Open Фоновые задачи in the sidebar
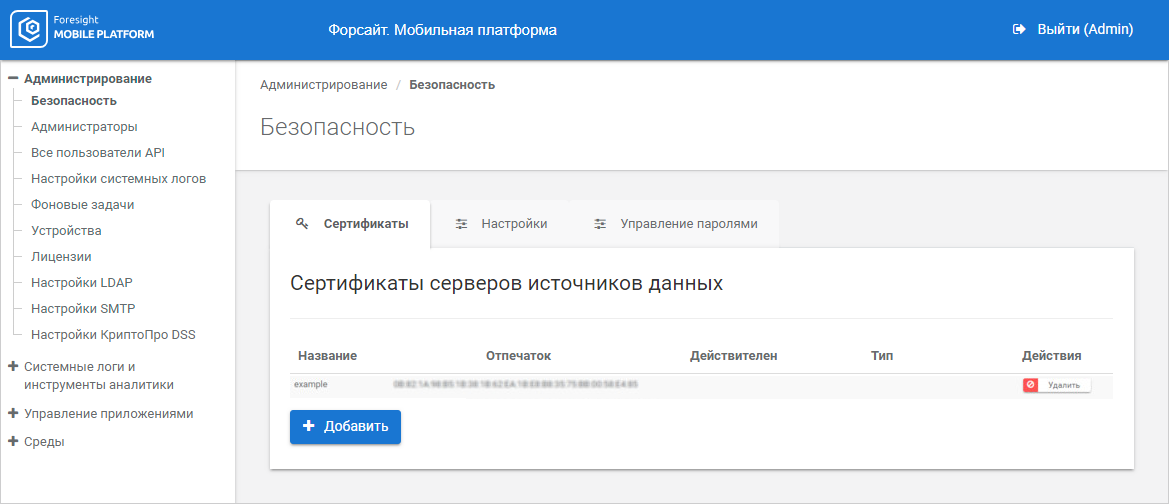This screenshot has width=1169, height=504. click(x=83, y=204)
